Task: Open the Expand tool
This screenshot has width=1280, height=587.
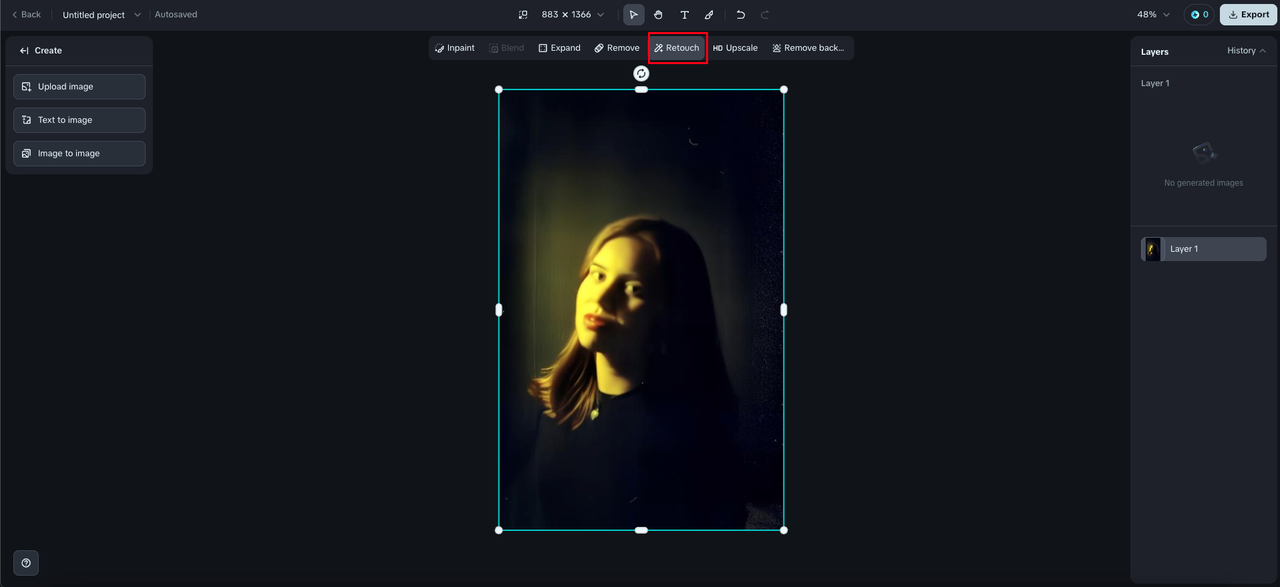Action: tap(559, 48)
